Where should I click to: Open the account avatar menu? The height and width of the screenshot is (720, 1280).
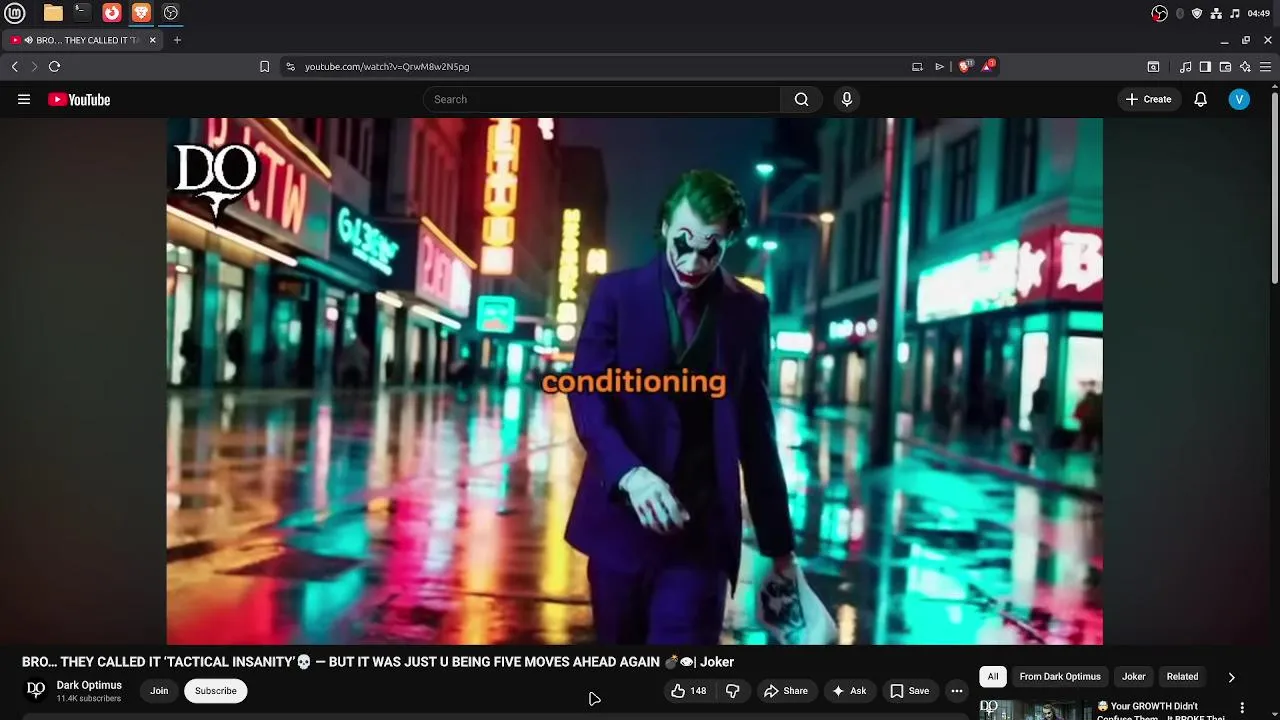tap(1239, 99)
